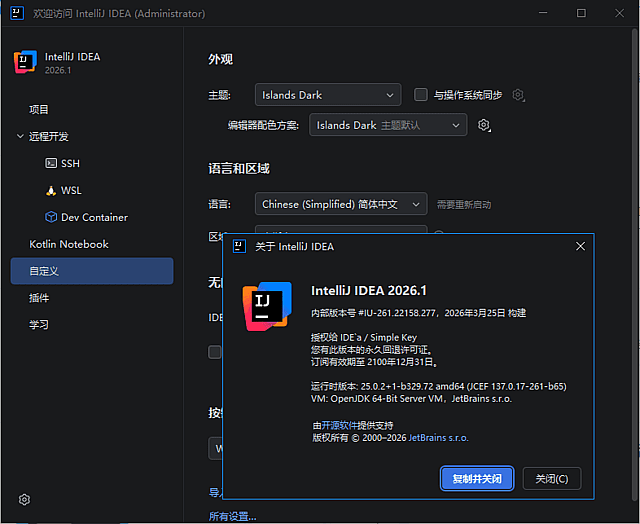Collapse the 远程开发 tree section
Screen dimensions: 640x524
point(20,136)
